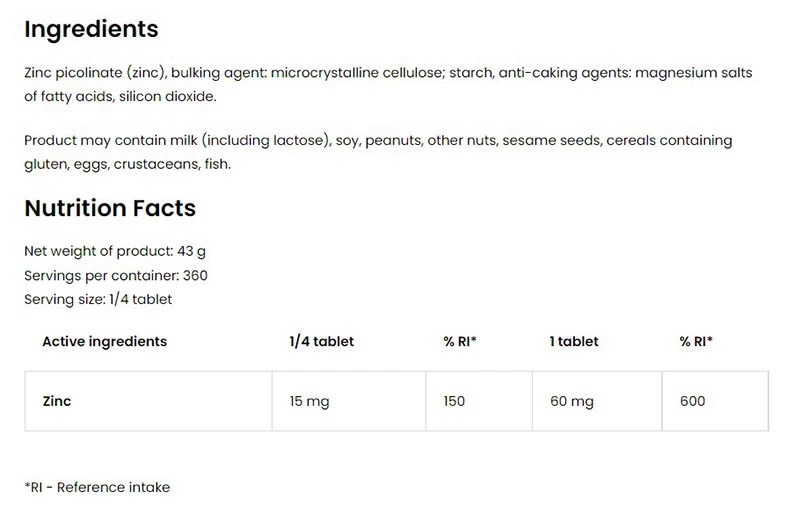The width and height of the screenshot is (800, 528).
Task: Select the Zinc row label cell
Action: click(x=57, y=401)
